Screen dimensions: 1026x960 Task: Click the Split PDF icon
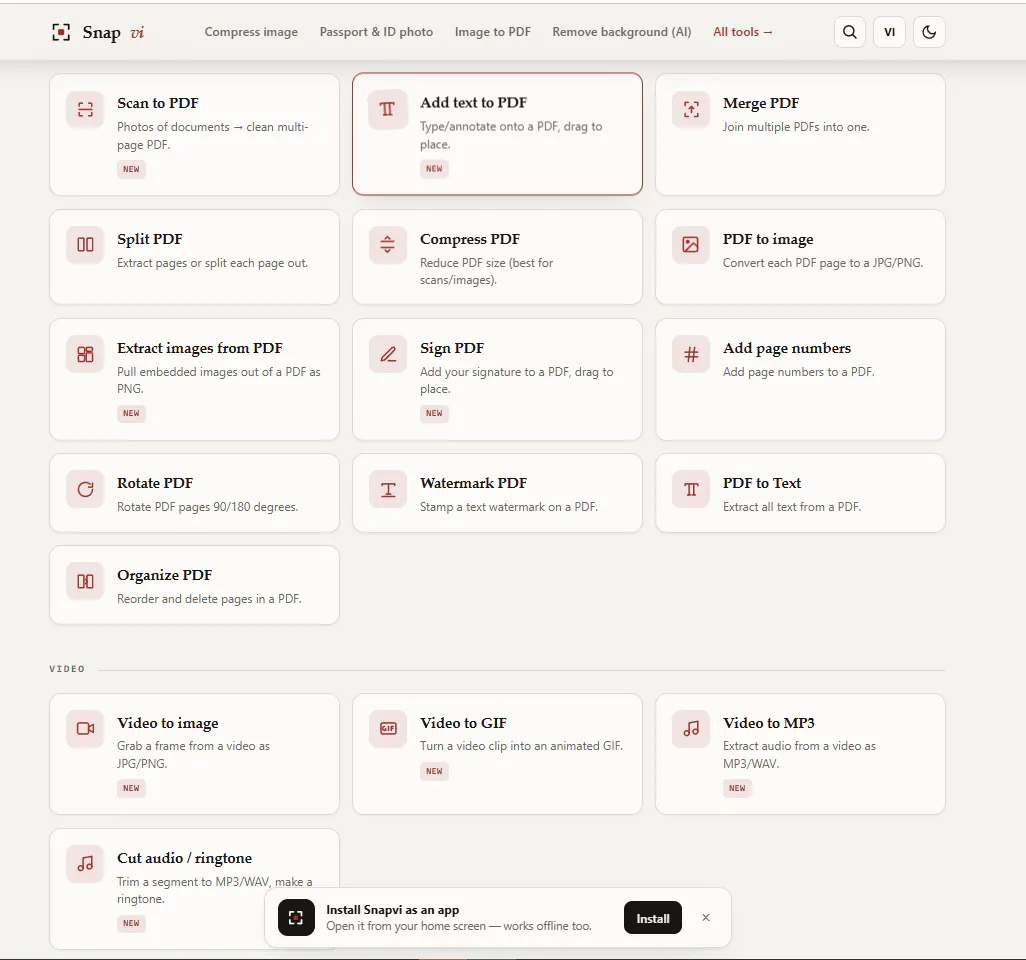tap(85, 245)
